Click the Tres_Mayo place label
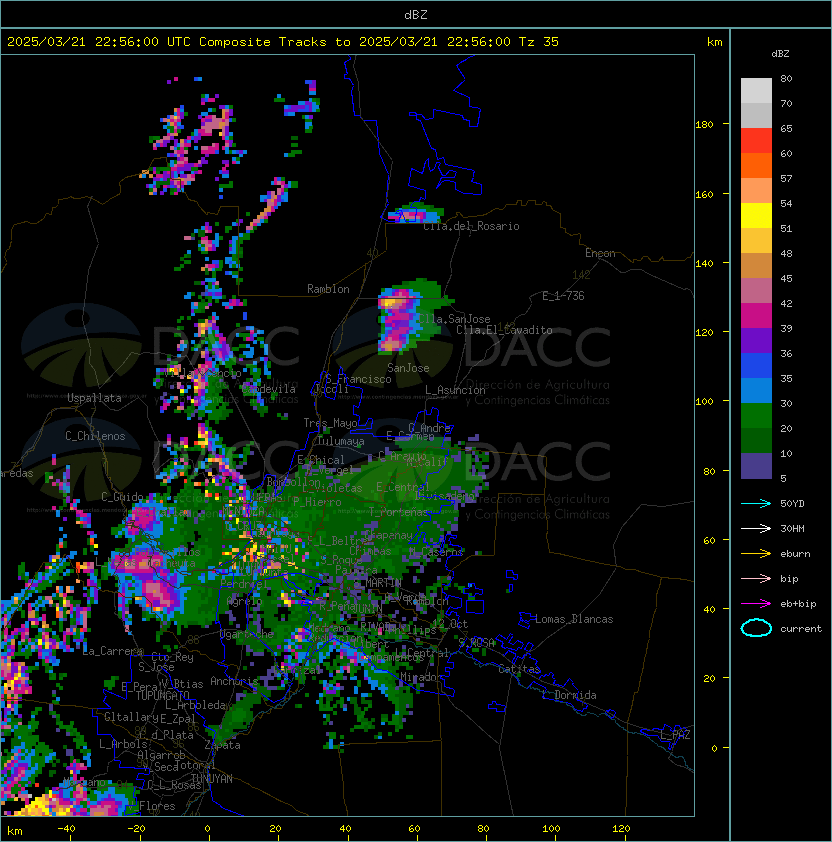The width and height of the screenshot is (832, 842). pos(330,423)
